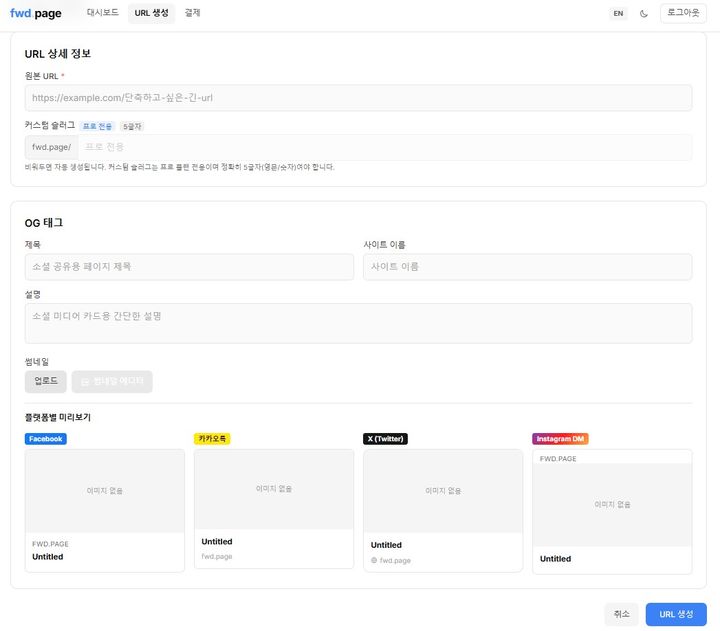Switch language to EN
The width and height of the screenshot is (720, 631).
pyautogui.click(x=618, y=14)
